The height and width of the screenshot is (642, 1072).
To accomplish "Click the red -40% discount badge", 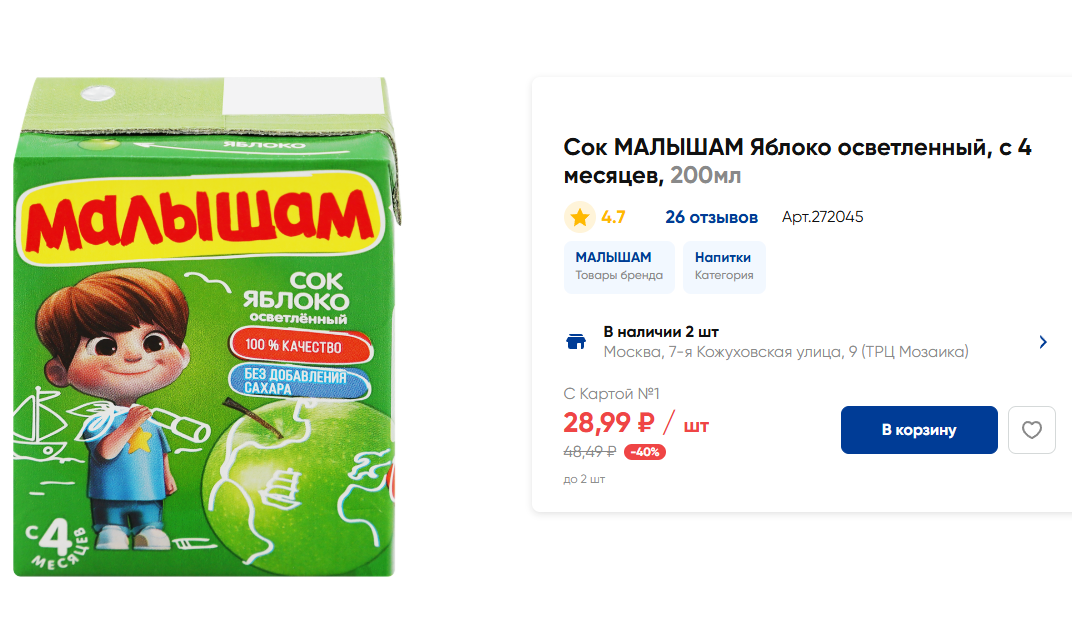I will click(x=644, y=452).
